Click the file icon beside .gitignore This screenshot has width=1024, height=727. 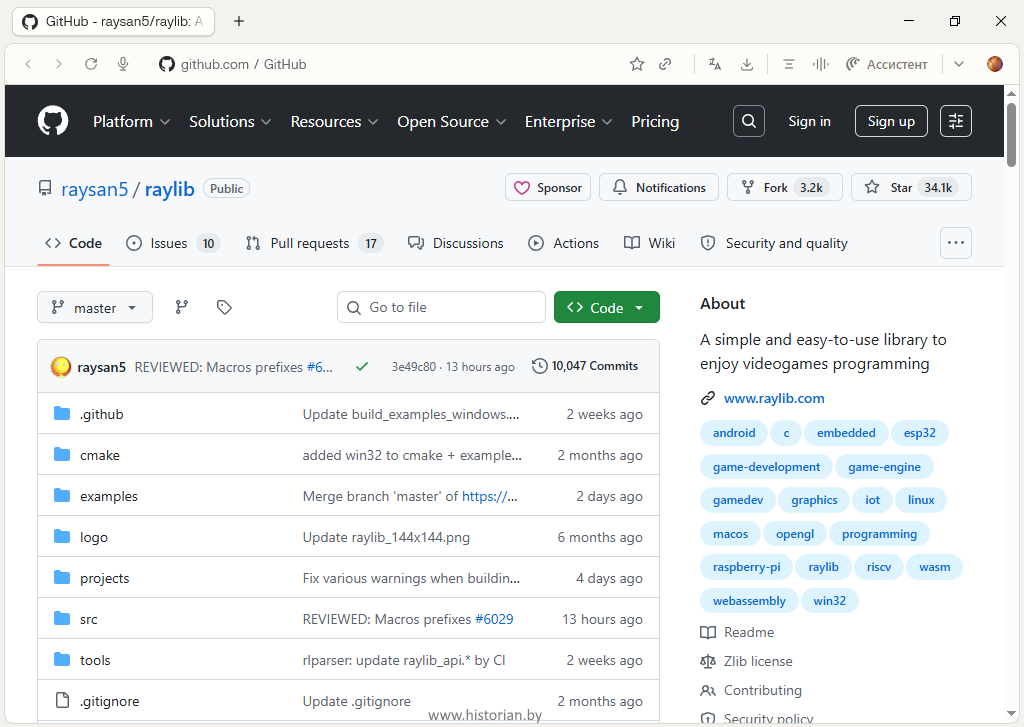click(62, 700)
